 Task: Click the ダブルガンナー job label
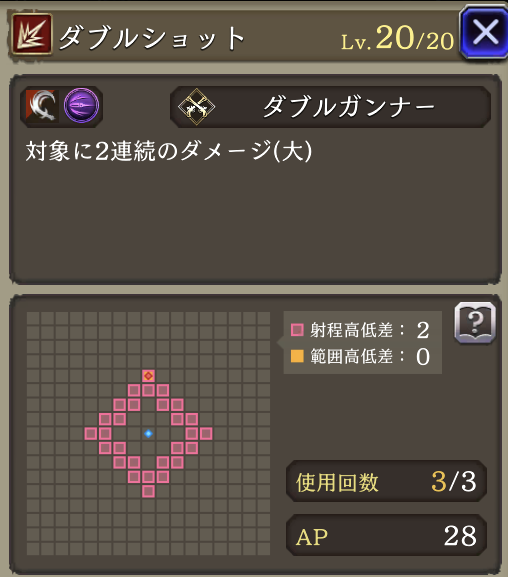[349, 107]
